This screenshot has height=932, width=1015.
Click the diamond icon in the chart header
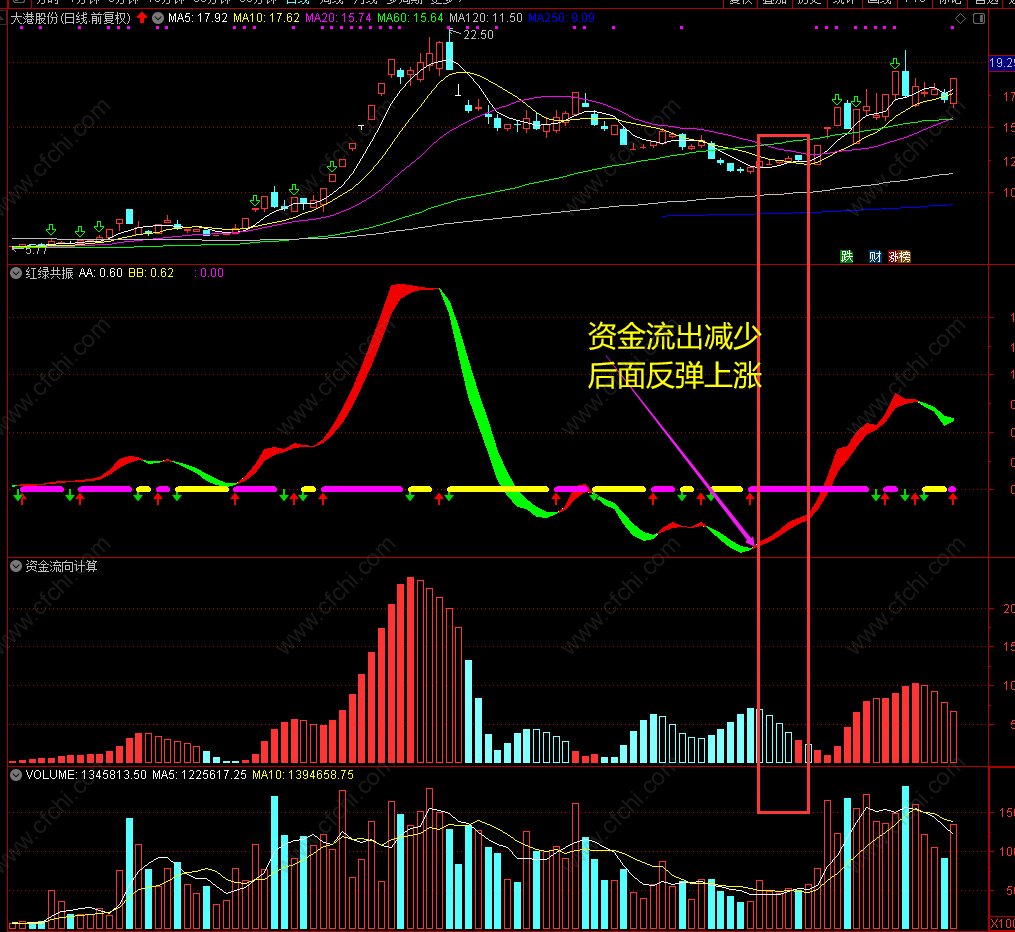[x=961, y=19]
